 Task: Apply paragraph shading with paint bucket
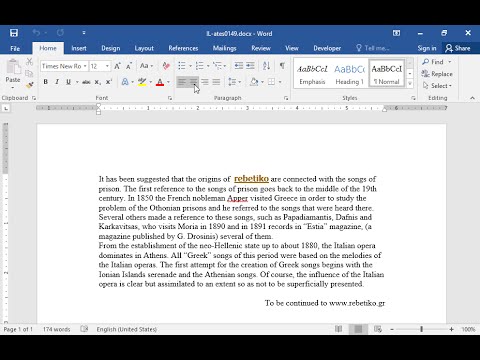pos(254,82)
